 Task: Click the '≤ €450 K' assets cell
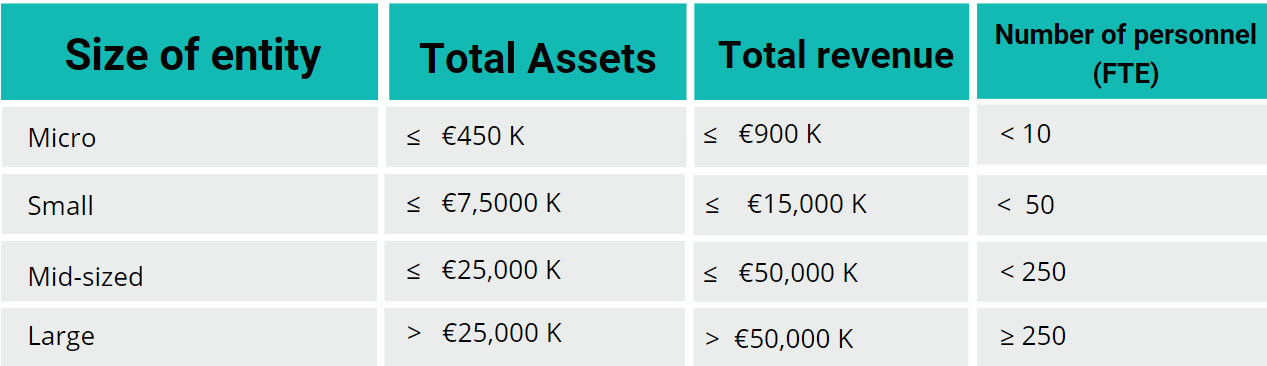(538, 136)
